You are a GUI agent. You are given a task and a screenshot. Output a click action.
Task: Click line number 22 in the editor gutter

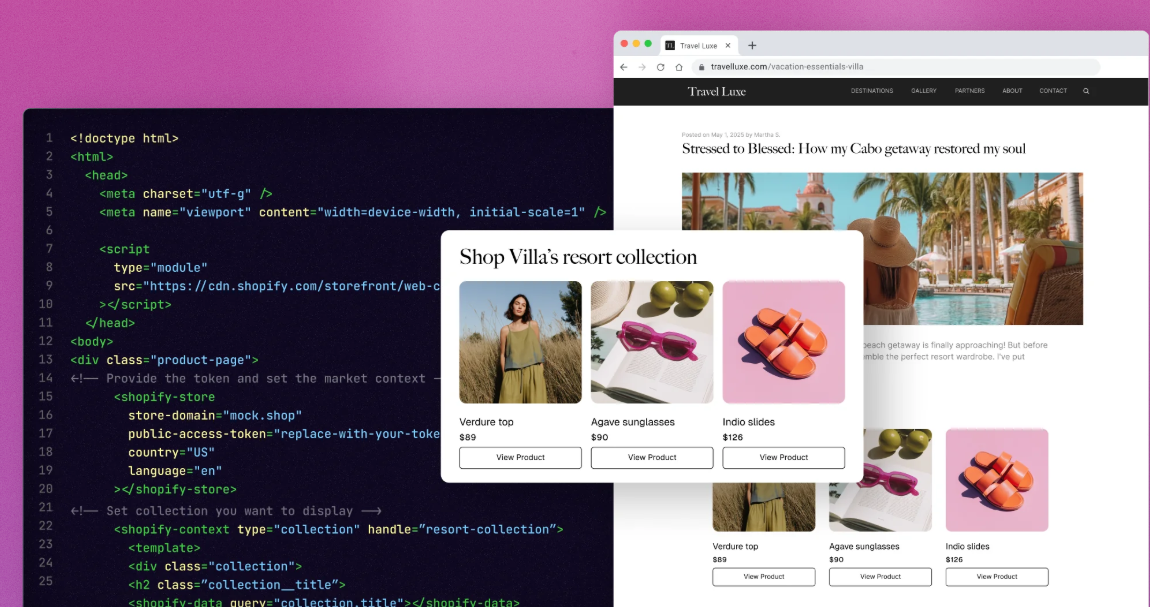(x=45, y=526)
